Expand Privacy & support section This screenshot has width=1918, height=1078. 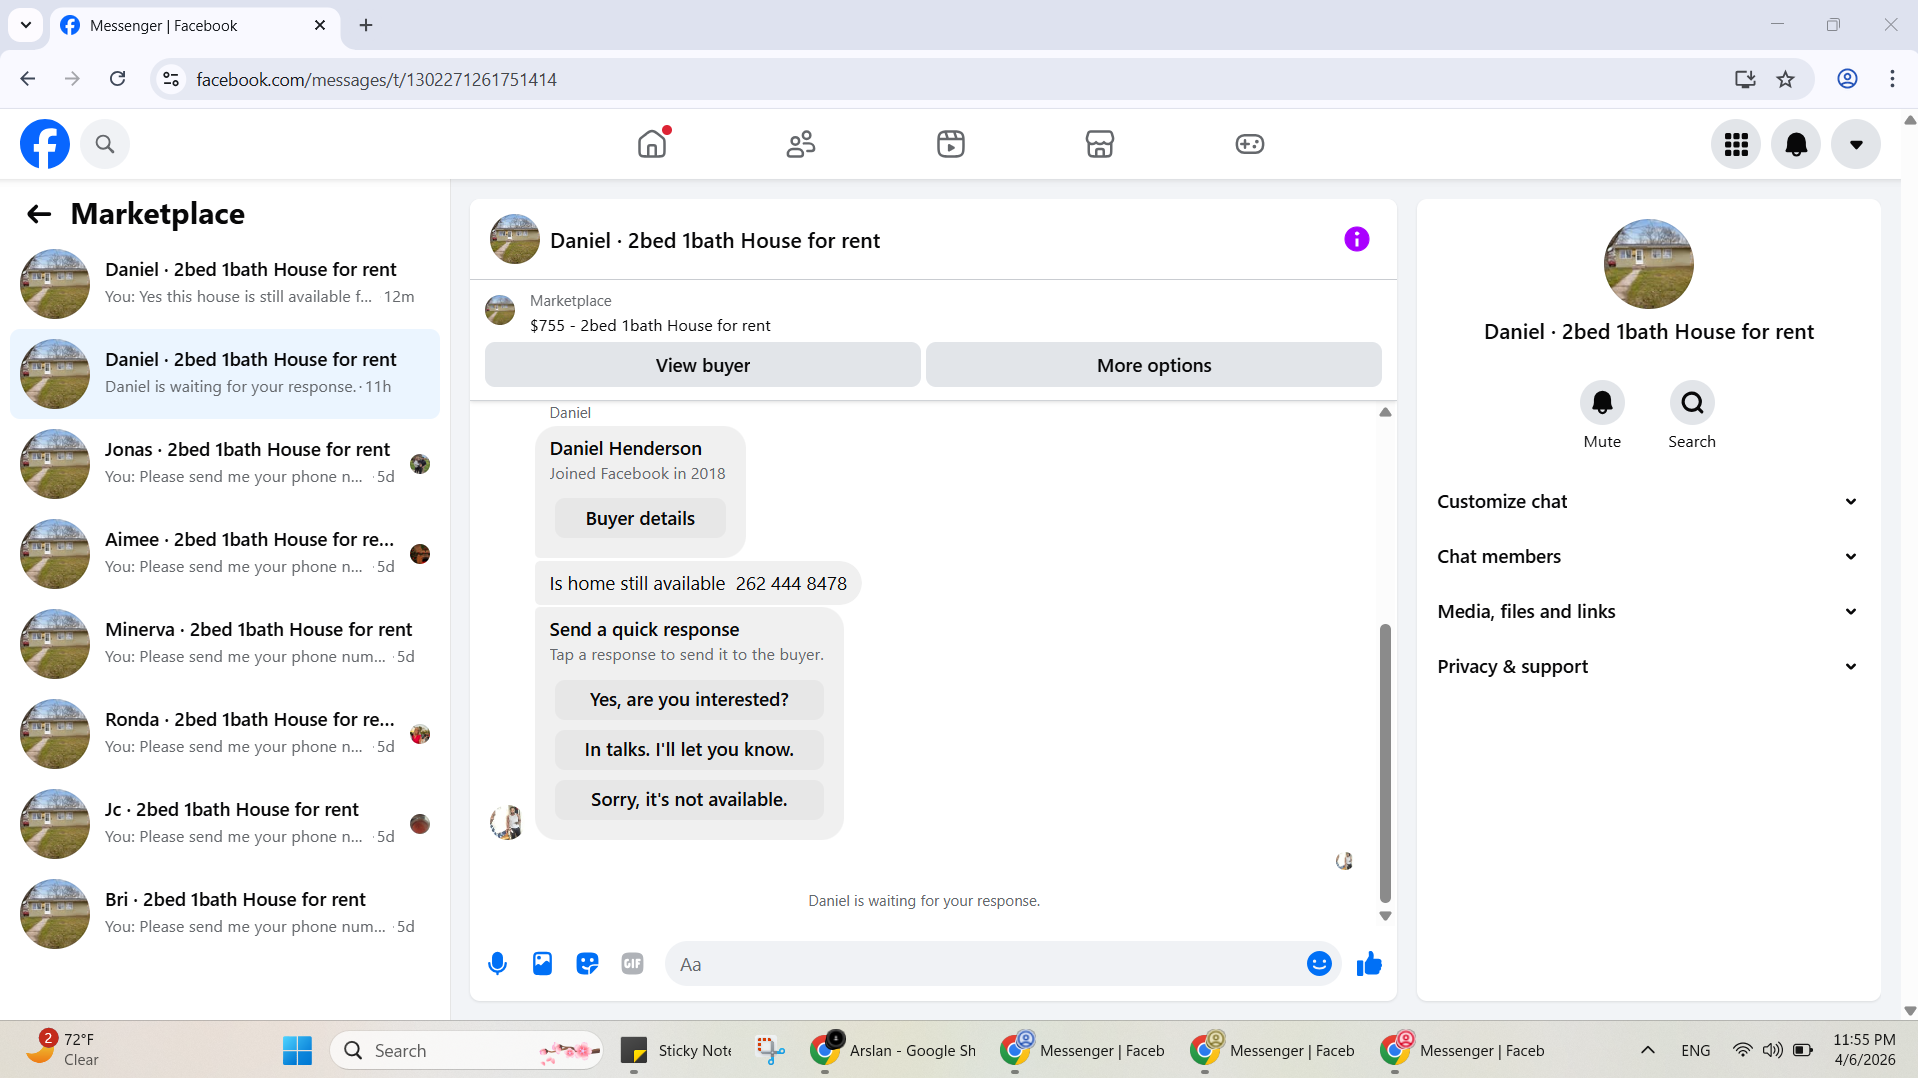point(1648,667)
